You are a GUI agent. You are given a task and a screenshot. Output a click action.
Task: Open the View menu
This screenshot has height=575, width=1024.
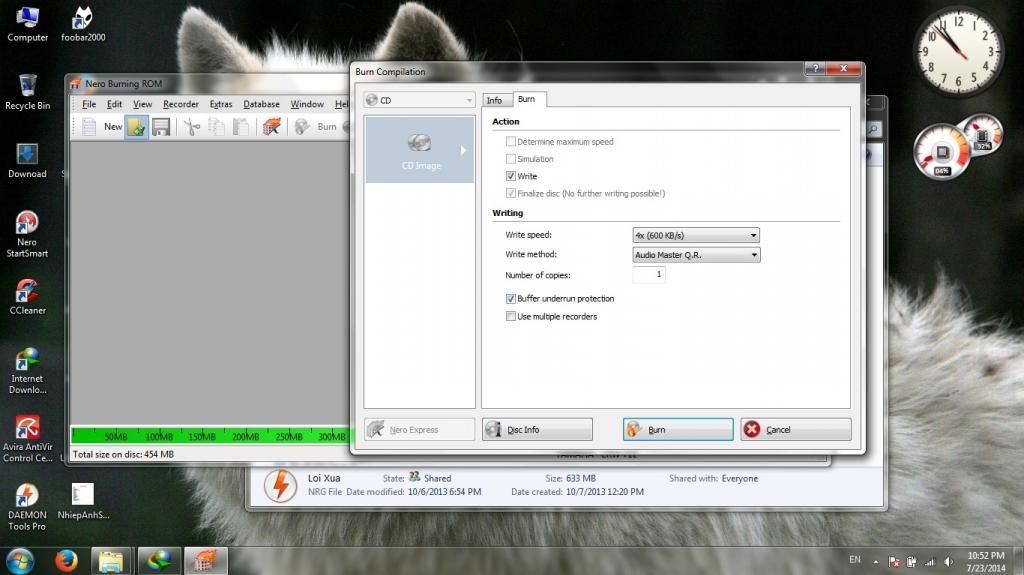(142, 105)
